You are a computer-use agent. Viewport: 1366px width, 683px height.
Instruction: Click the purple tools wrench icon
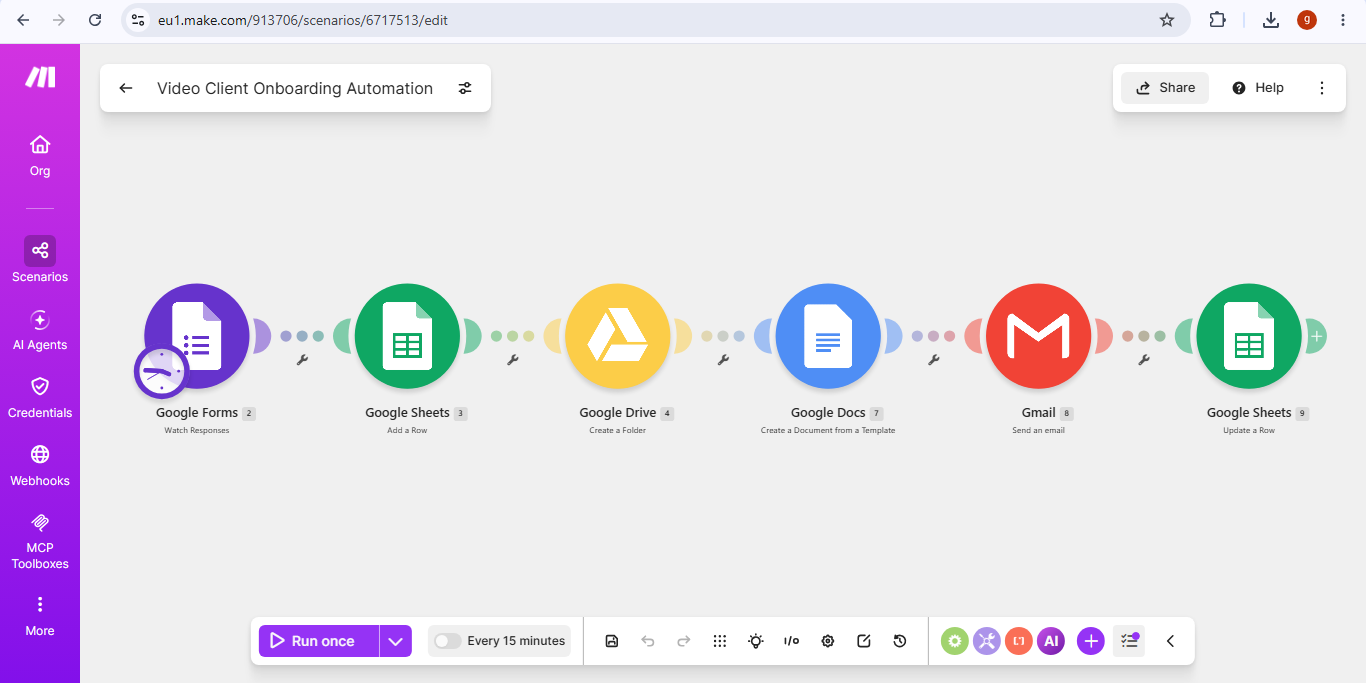[x=987, y=641]
